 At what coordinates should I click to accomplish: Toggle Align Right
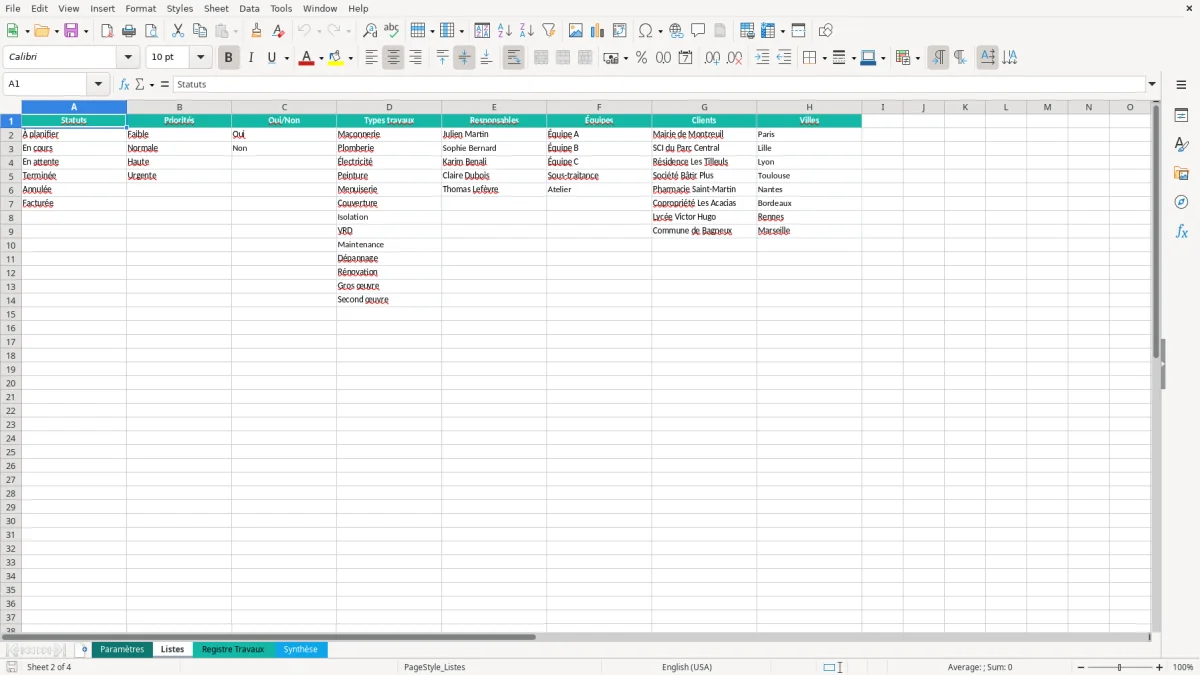pos(415,58)
